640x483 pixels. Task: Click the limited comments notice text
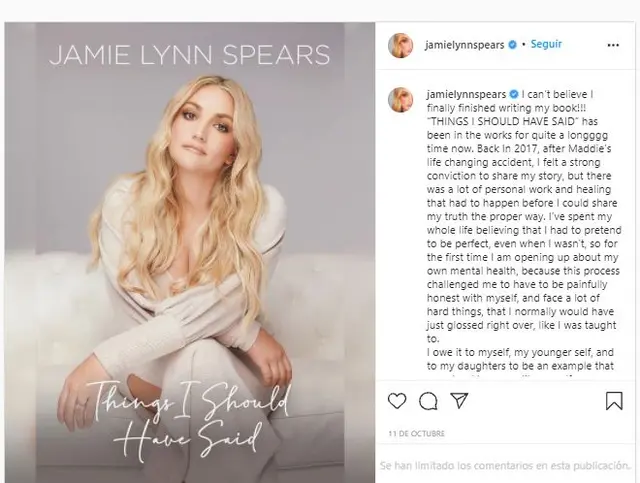[505, 465]
